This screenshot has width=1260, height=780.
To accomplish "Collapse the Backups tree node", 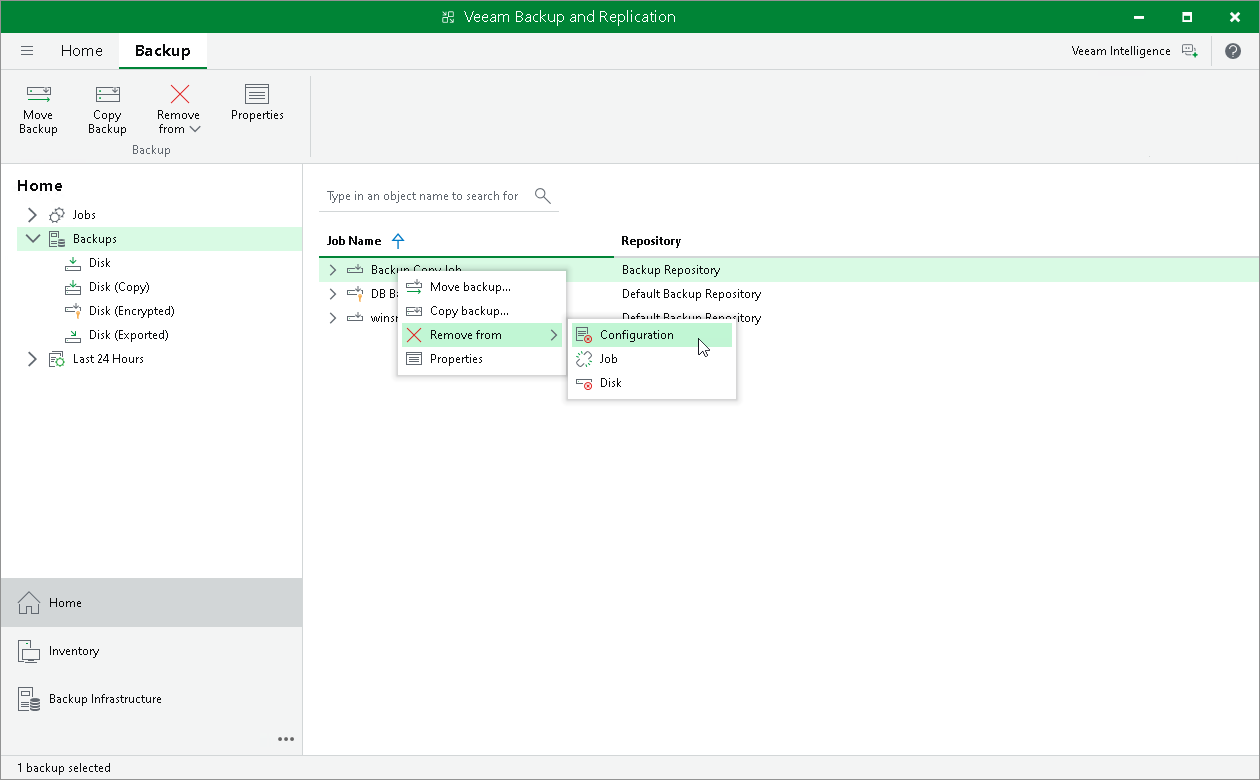I will 32,239.
